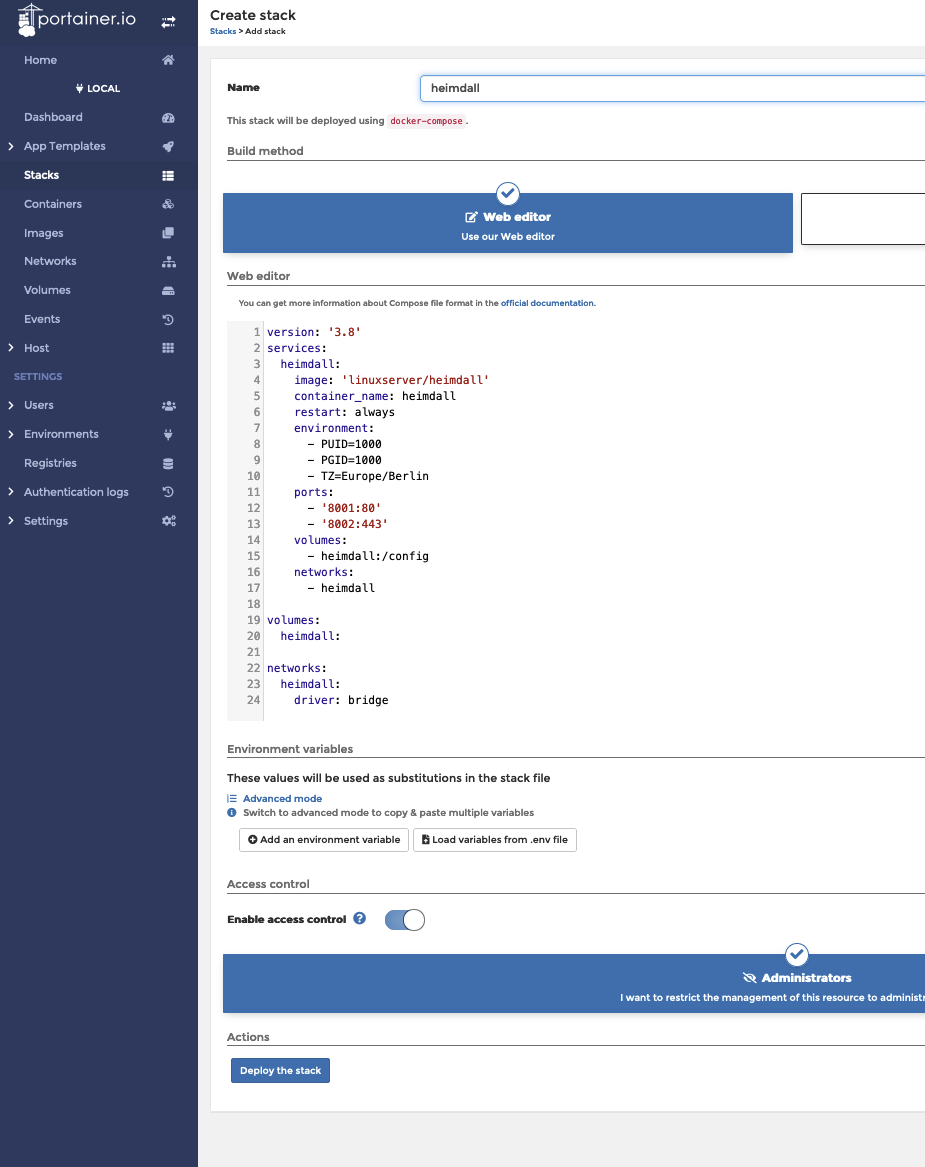Select the Images icon in the sidebar
This screenshot has height=1167, width=925.
[168, 232]
